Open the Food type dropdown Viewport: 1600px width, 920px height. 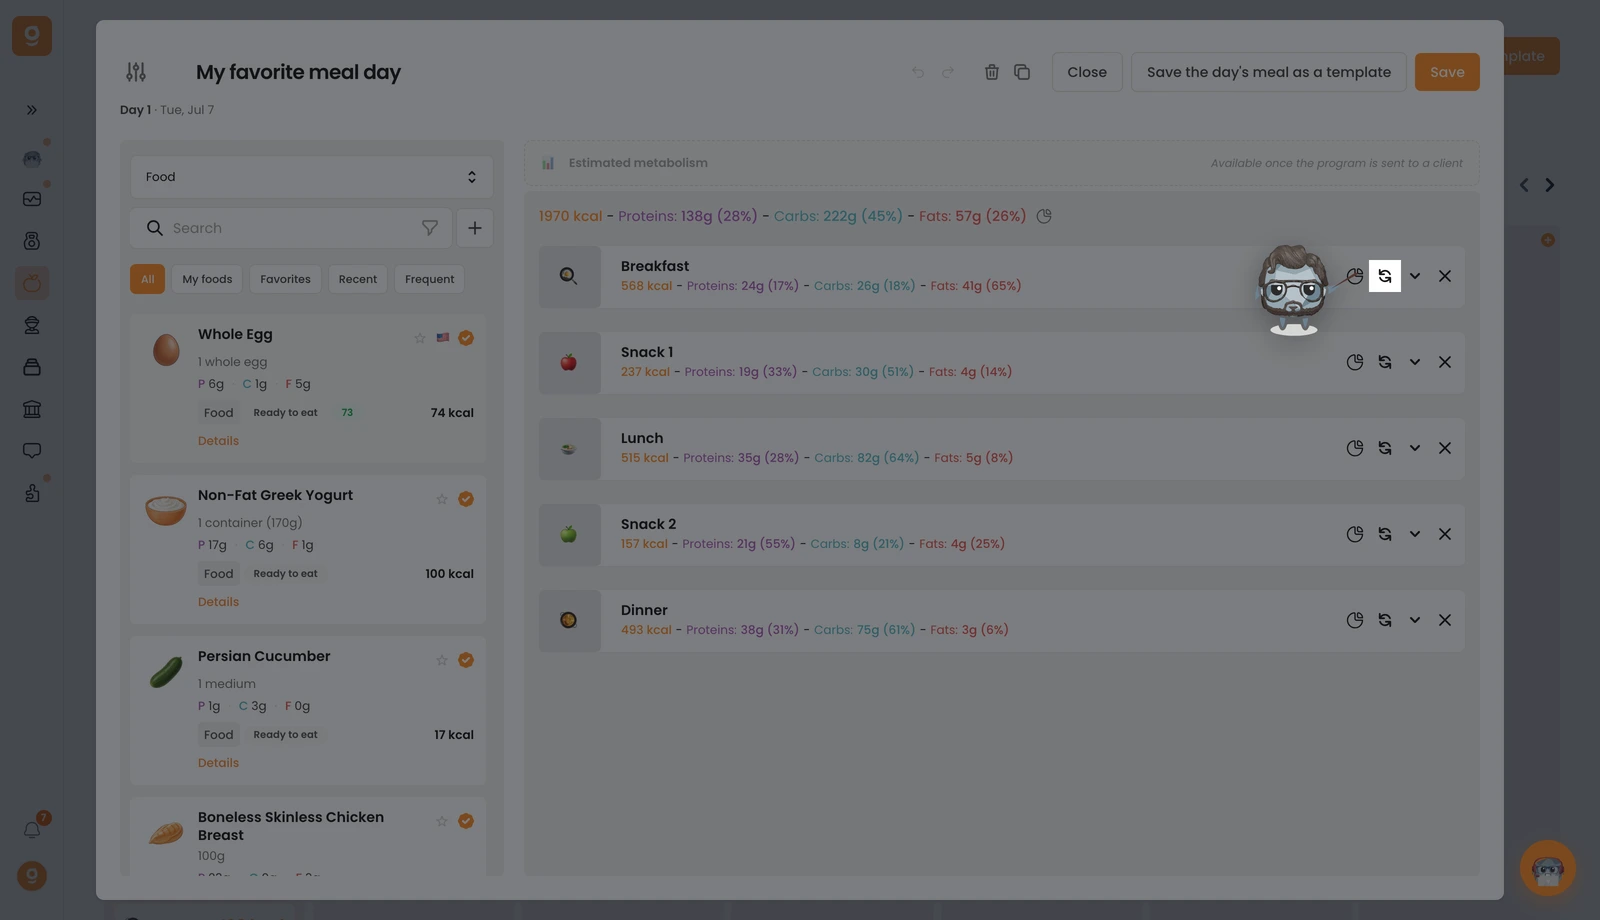click(312, 177)
